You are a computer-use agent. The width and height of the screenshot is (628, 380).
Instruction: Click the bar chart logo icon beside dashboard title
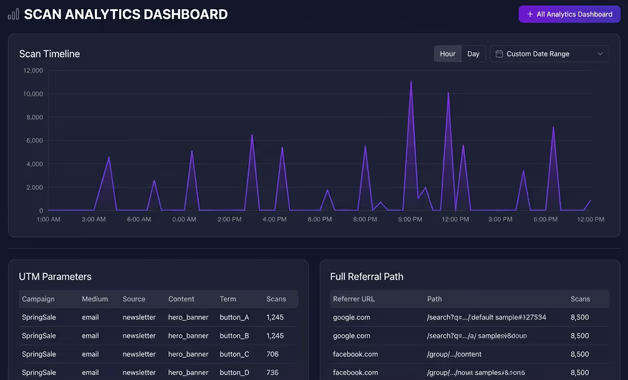coord(13,14)
